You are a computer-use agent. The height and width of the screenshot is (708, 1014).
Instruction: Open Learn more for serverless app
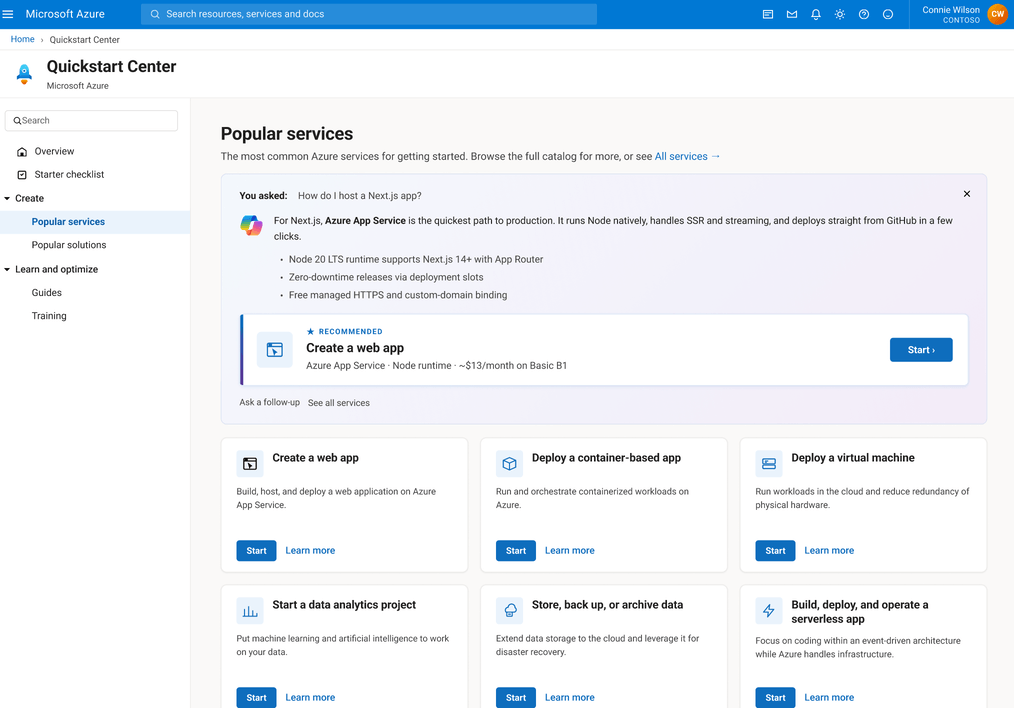(829, 698)
